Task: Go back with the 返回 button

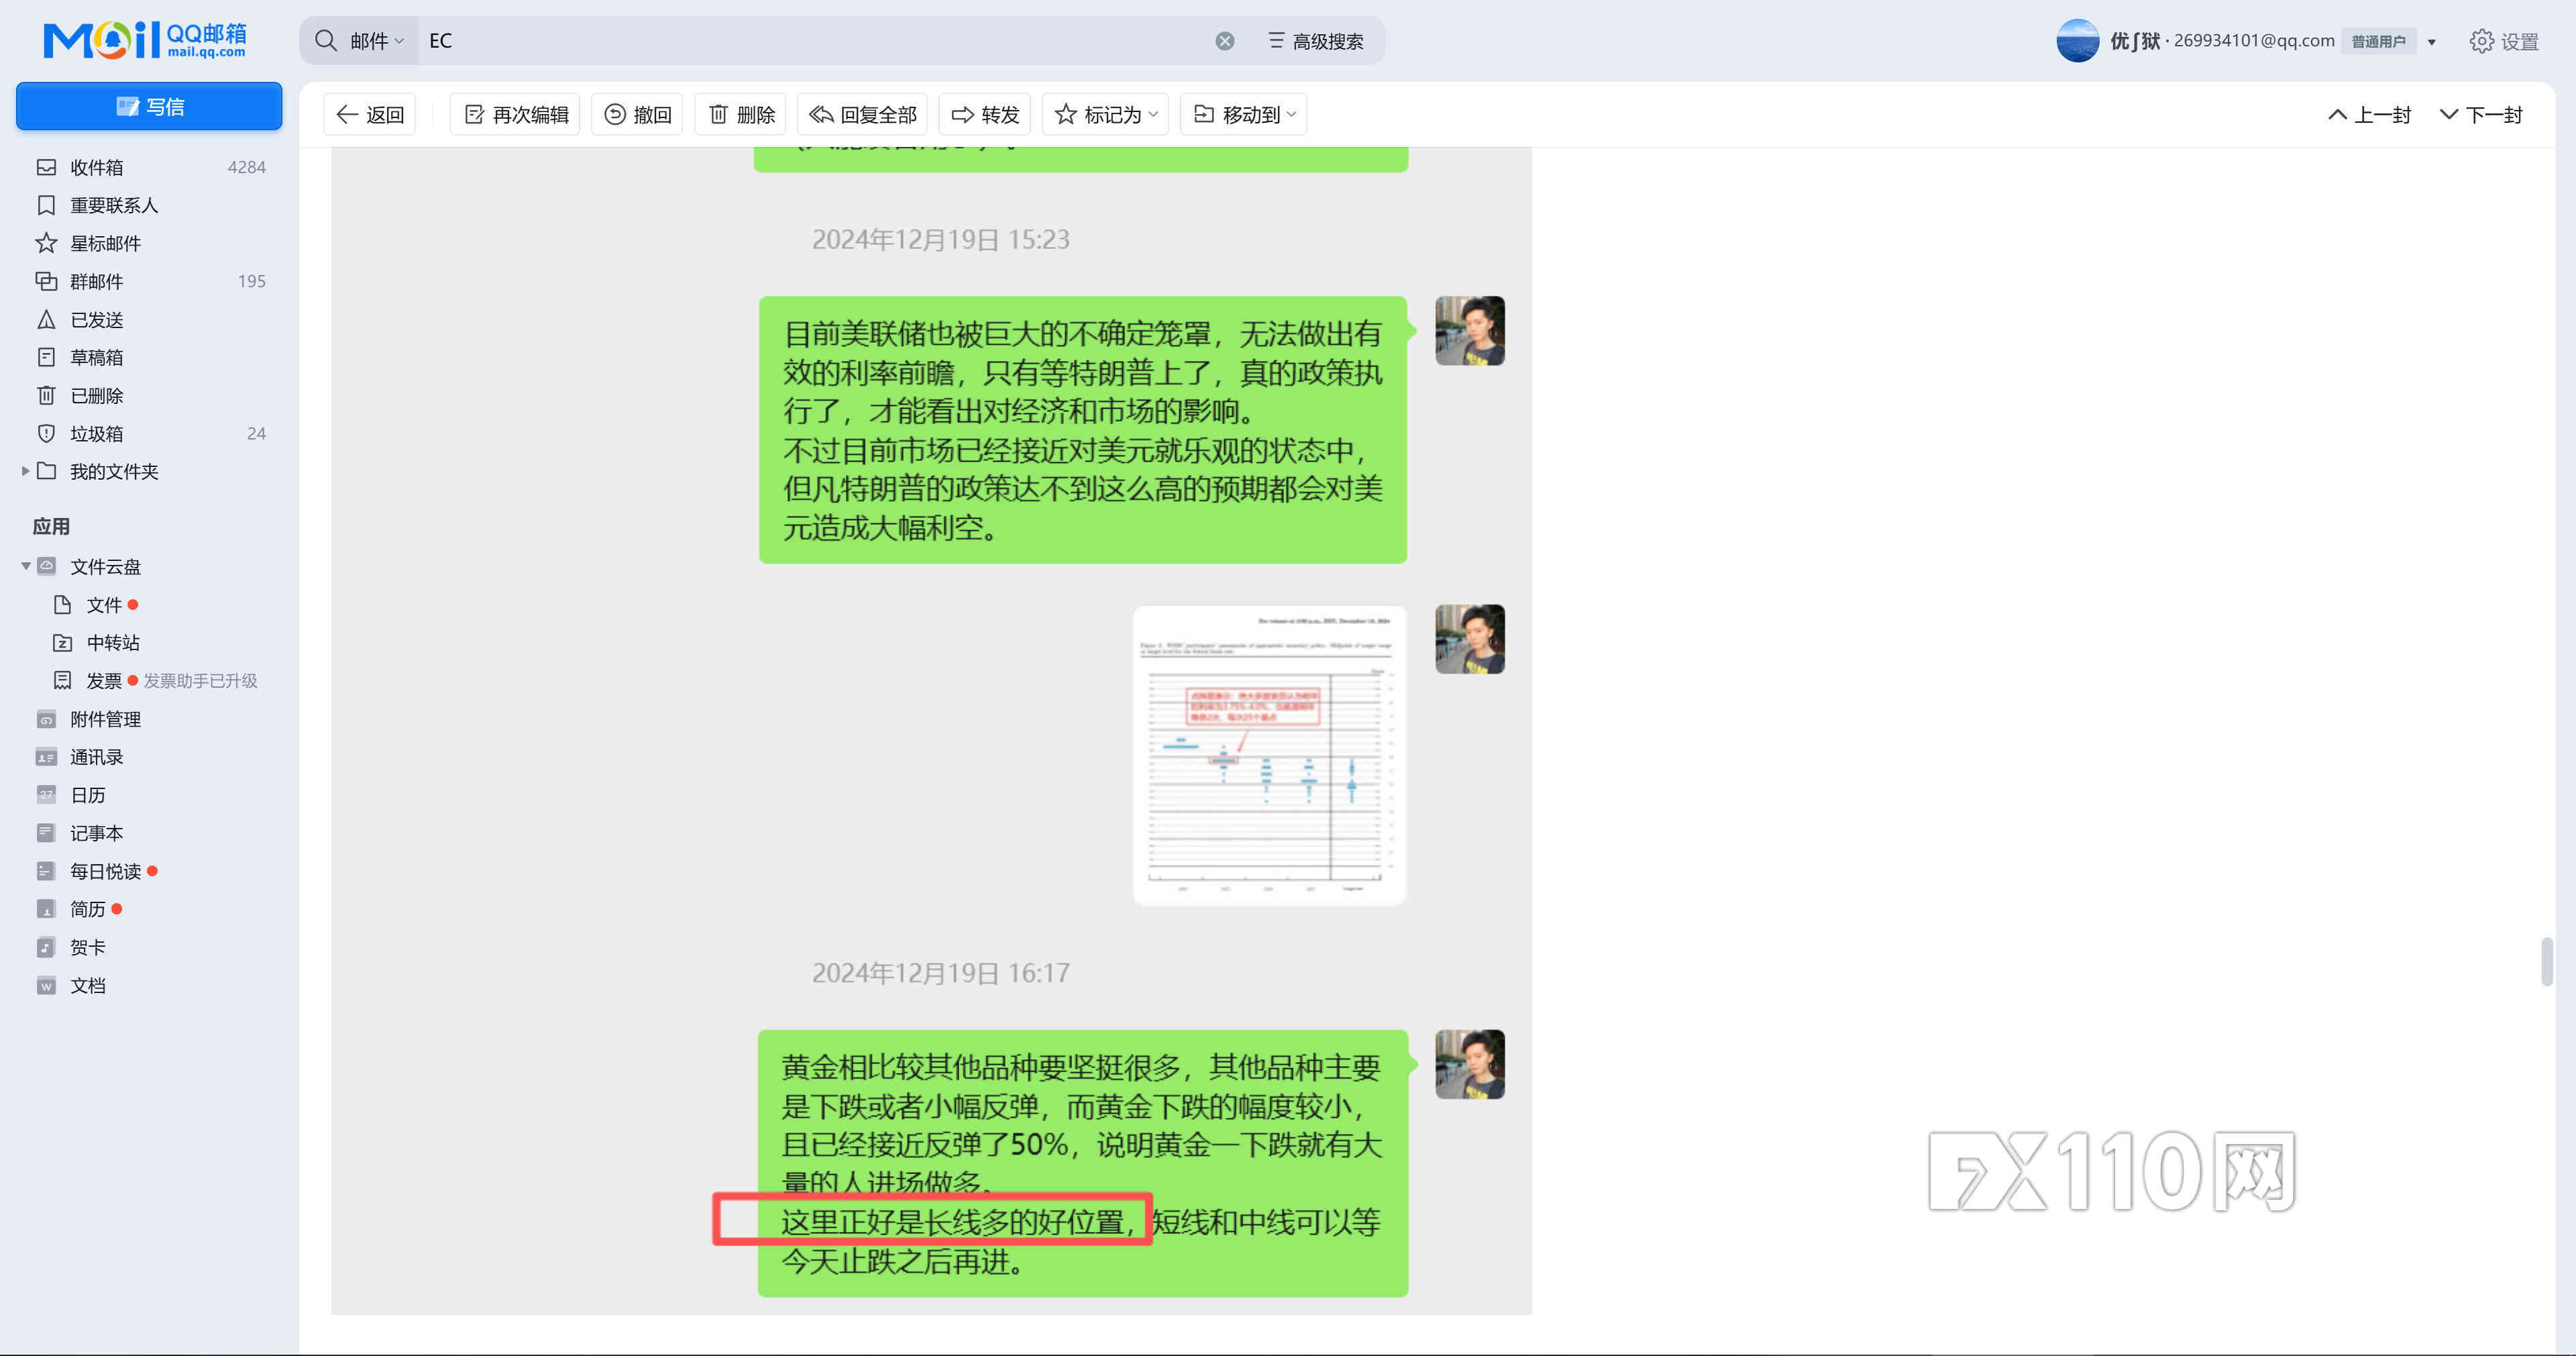Action: (370, 115)
